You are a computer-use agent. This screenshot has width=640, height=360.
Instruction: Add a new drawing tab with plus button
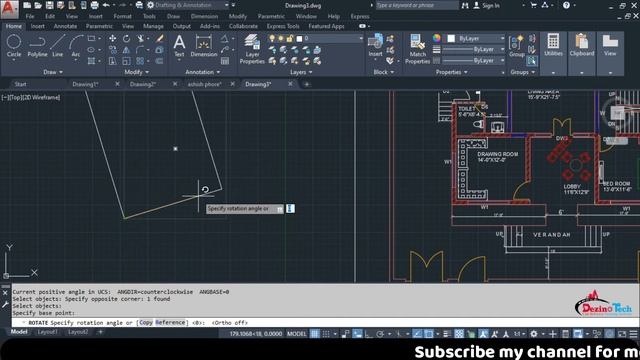(x=307, y=84)
